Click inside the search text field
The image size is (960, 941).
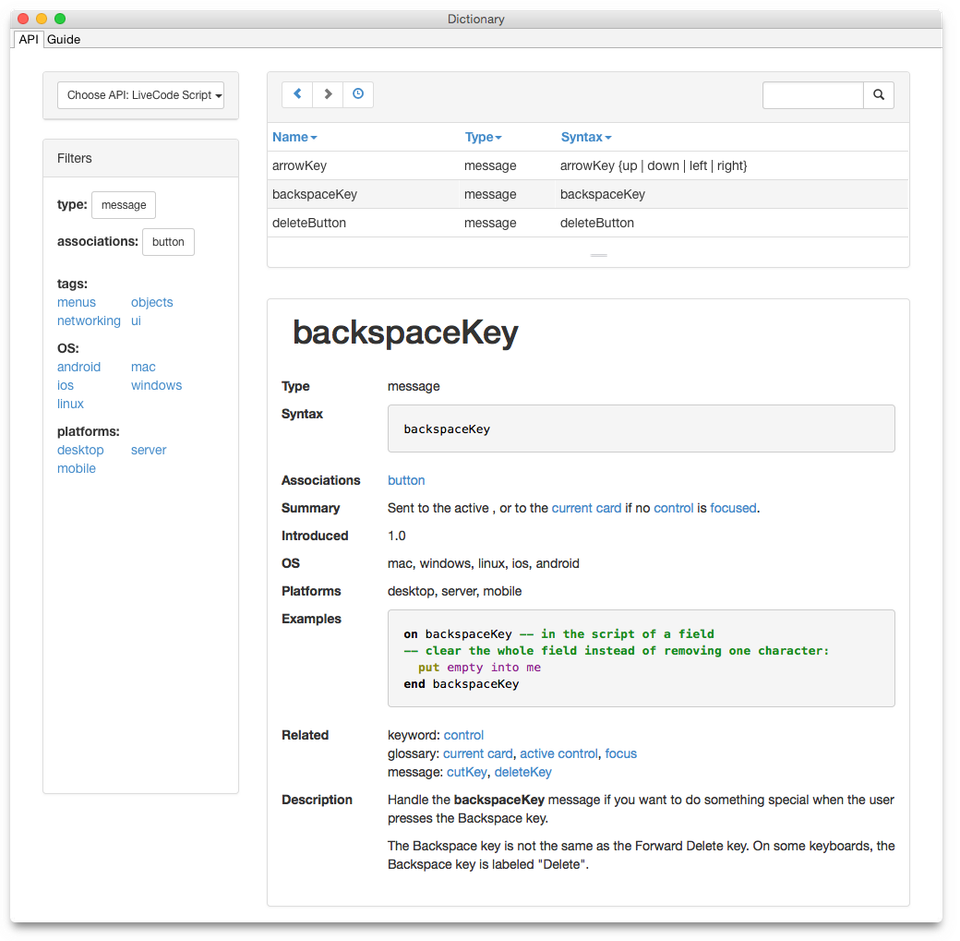tap(813, 94)
